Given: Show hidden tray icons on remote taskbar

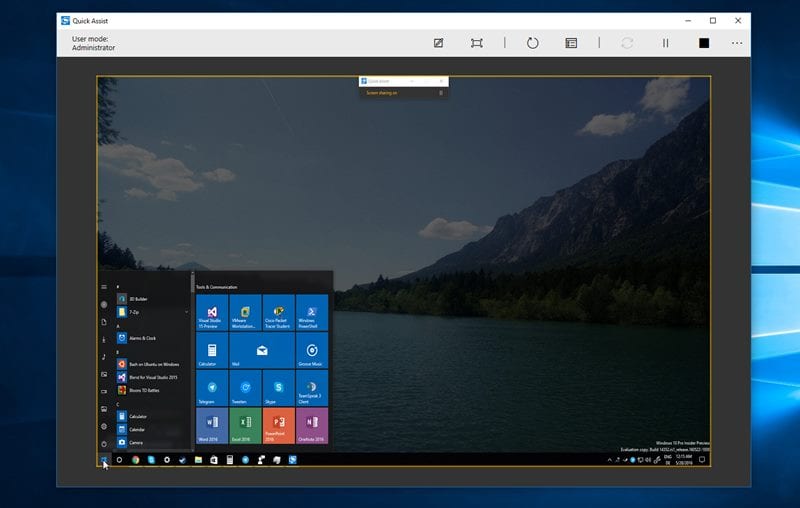Looking at the screenshot, I should point(609,460).
